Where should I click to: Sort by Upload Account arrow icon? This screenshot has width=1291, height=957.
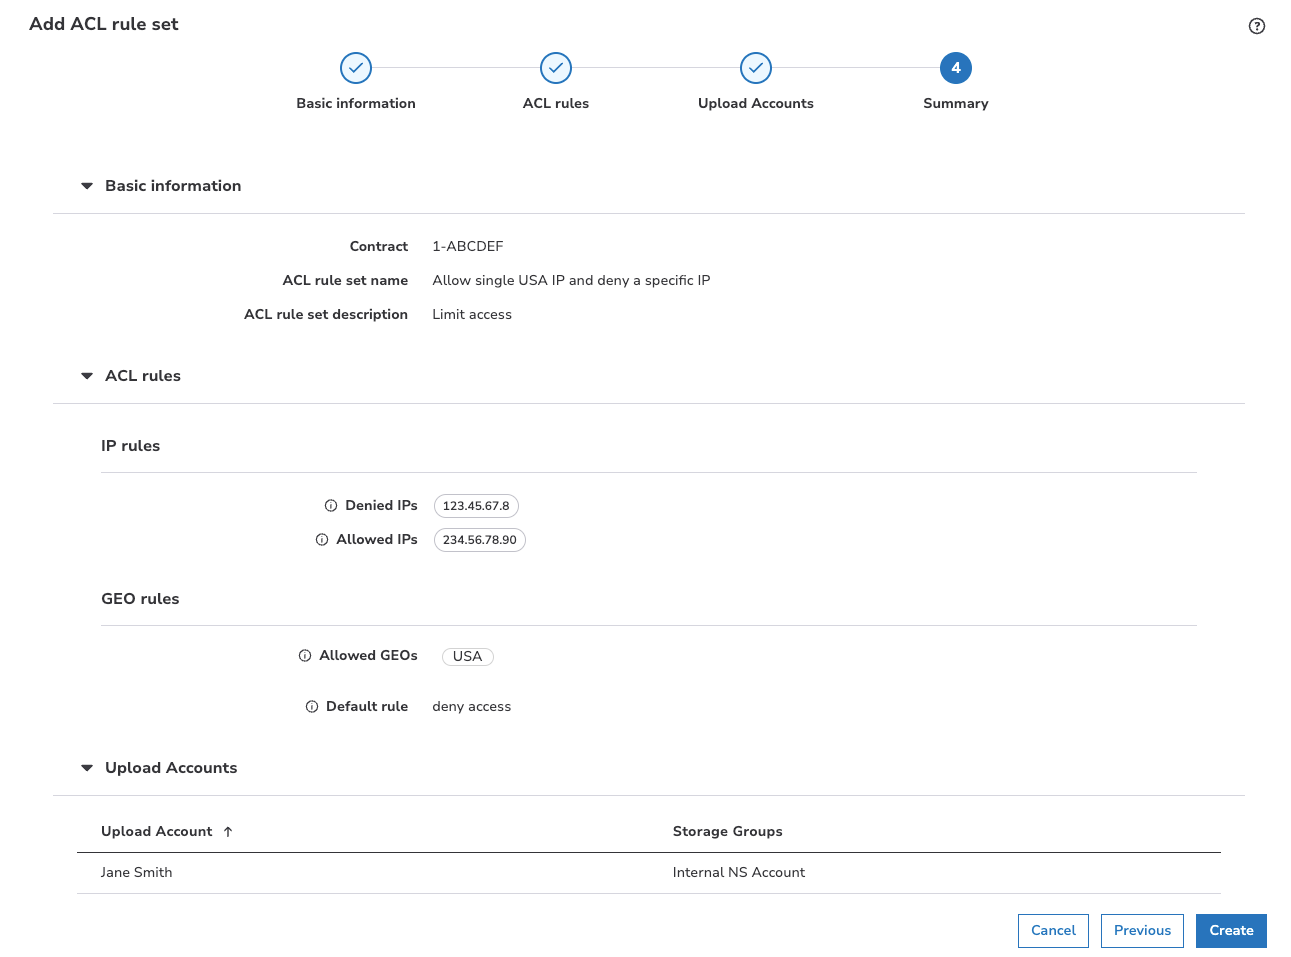(228, 832)
